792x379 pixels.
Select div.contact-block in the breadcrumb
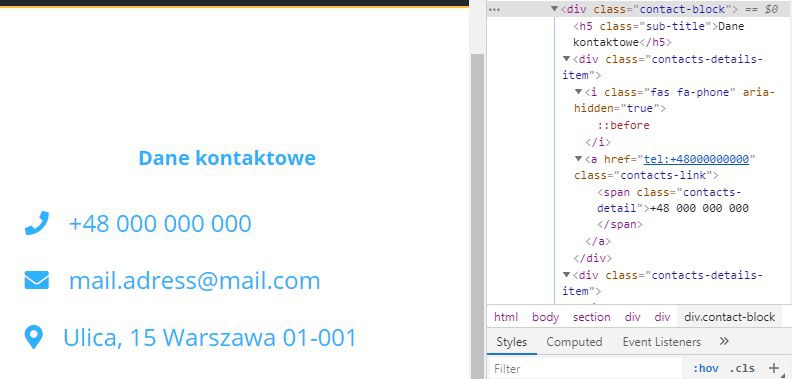pyautogui.click(x=729, y=317)
